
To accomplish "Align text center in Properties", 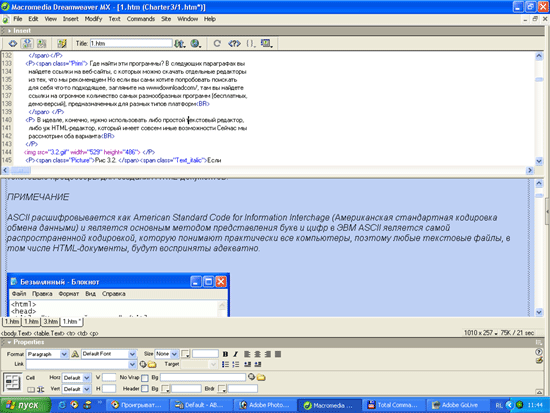I will click(x=257, y=354).
